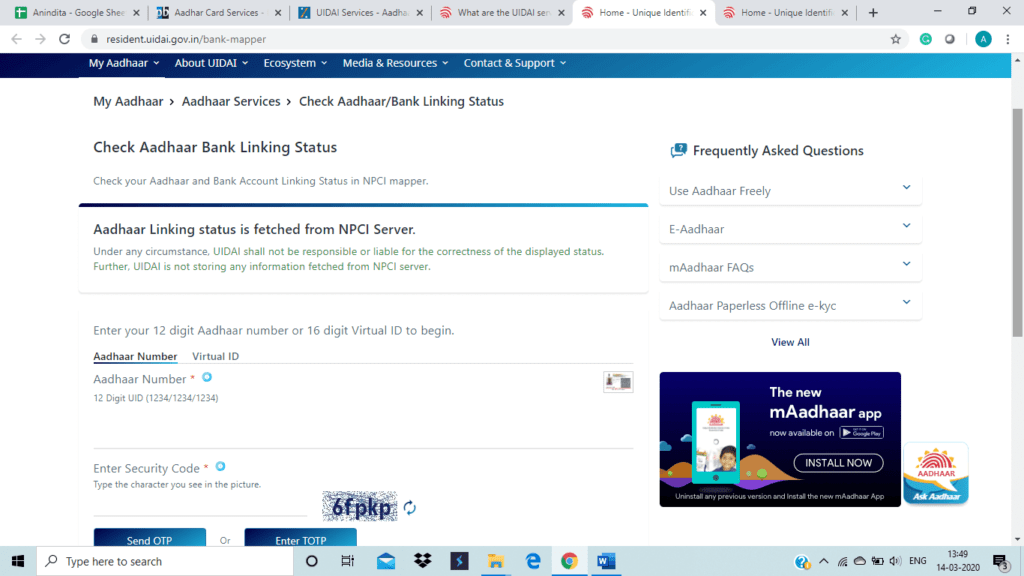The height and width of the screenshot is (576, 1024).
Task: Click the Security Code info tooltip icon
Action: coord(220,467)
